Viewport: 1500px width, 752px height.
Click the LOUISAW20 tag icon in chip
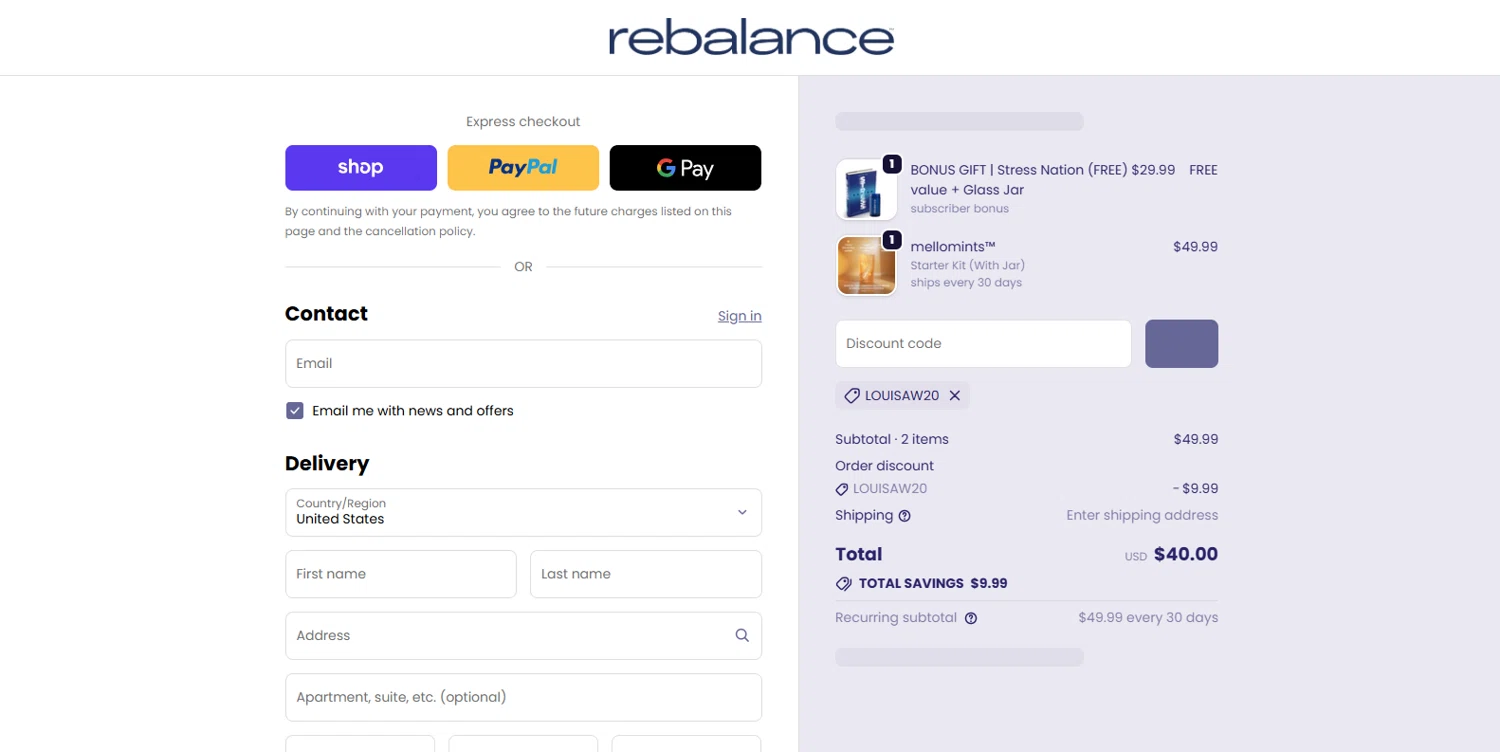852,396
